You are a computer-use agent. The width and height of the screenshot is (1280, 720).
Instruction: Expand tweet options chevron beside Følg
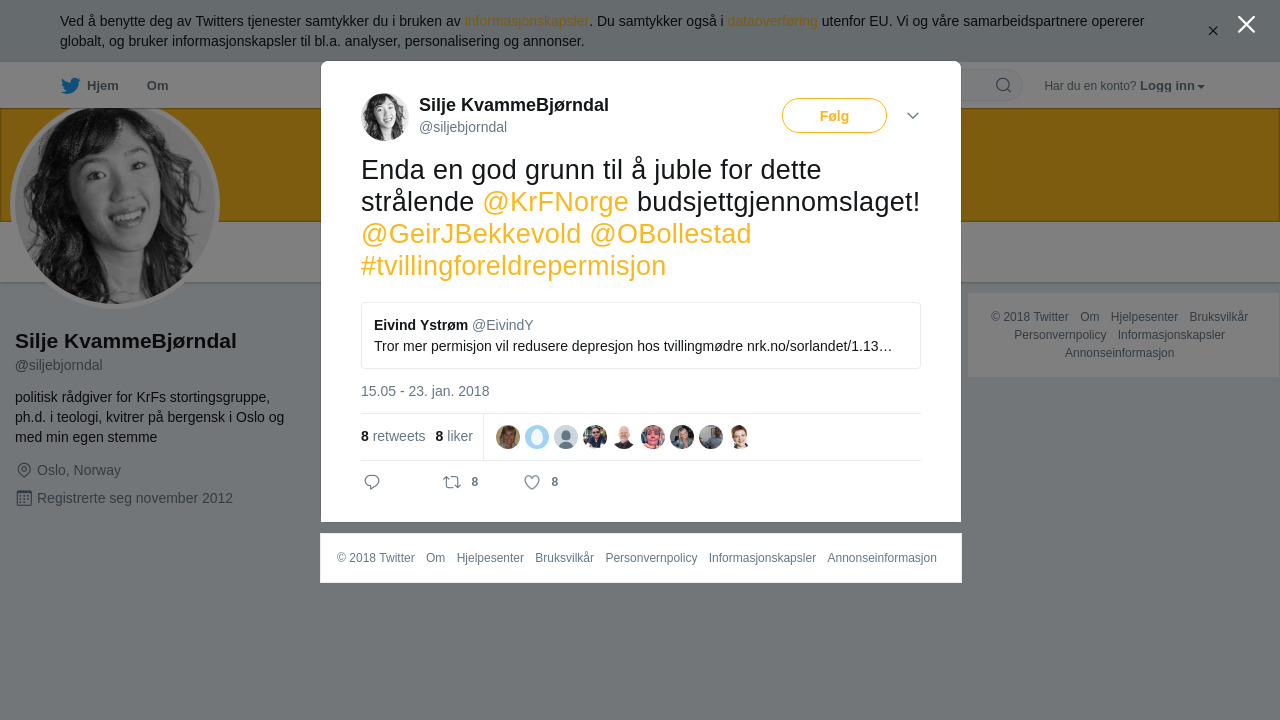coord(913,116)
